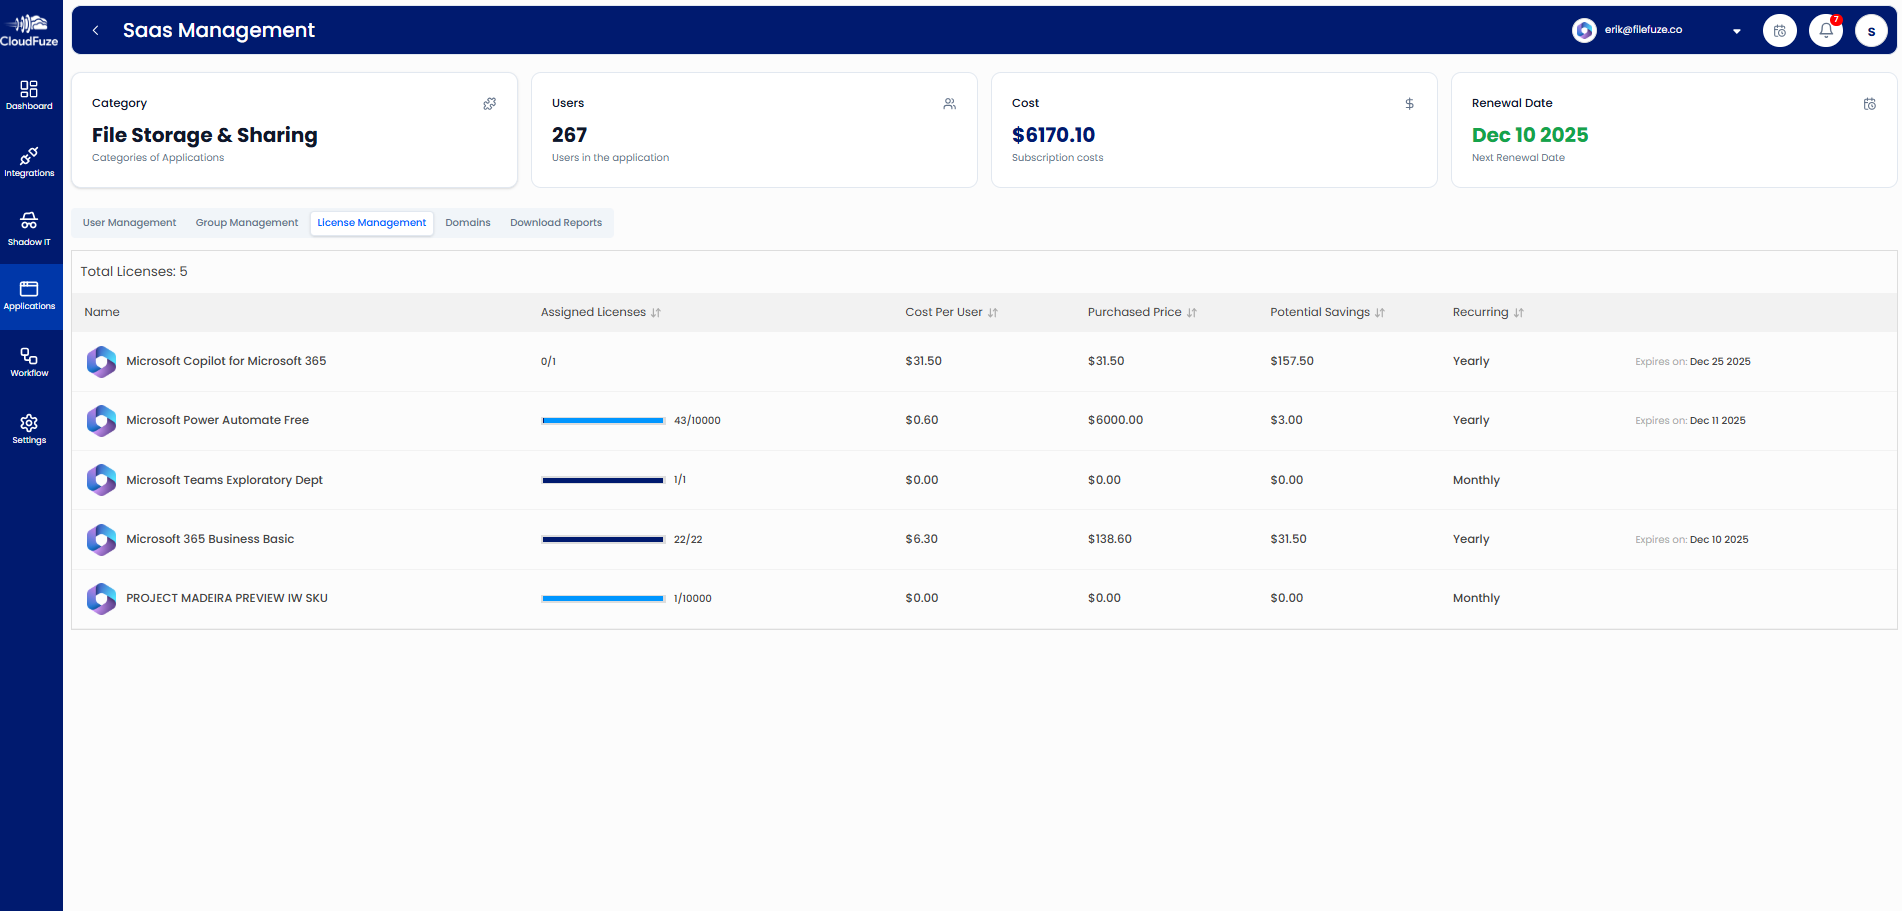This screenshot has height=911, width=1902.
Task: Open Shadow IT from the sidebar
Action: pos(29,227)
